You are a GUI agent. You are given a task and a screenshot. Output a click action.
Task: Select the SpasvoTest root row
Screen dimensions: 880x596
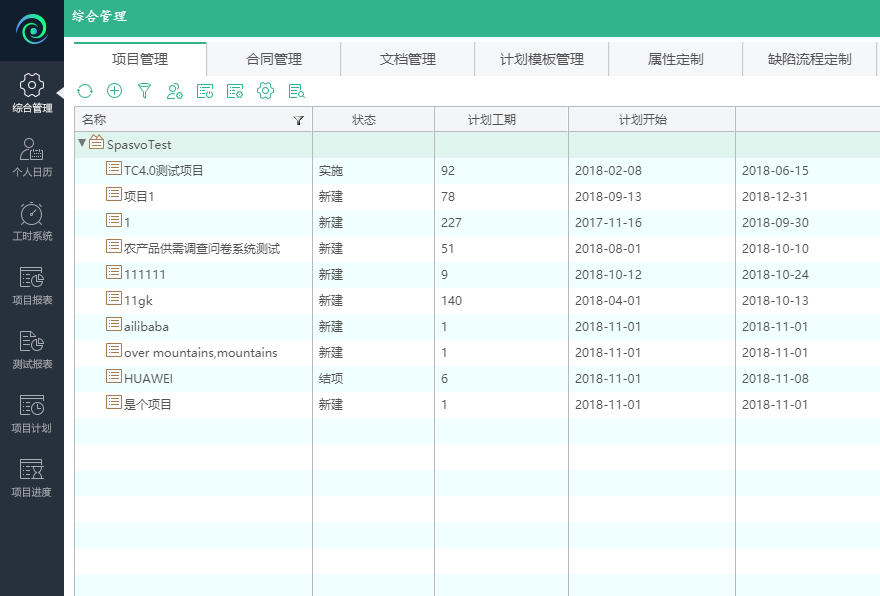click(x=477, y=145)
